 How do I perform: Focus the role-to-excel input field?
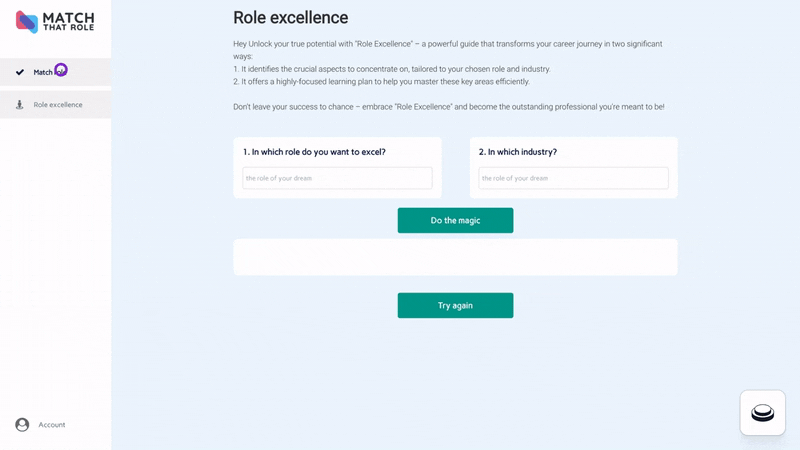337,178
